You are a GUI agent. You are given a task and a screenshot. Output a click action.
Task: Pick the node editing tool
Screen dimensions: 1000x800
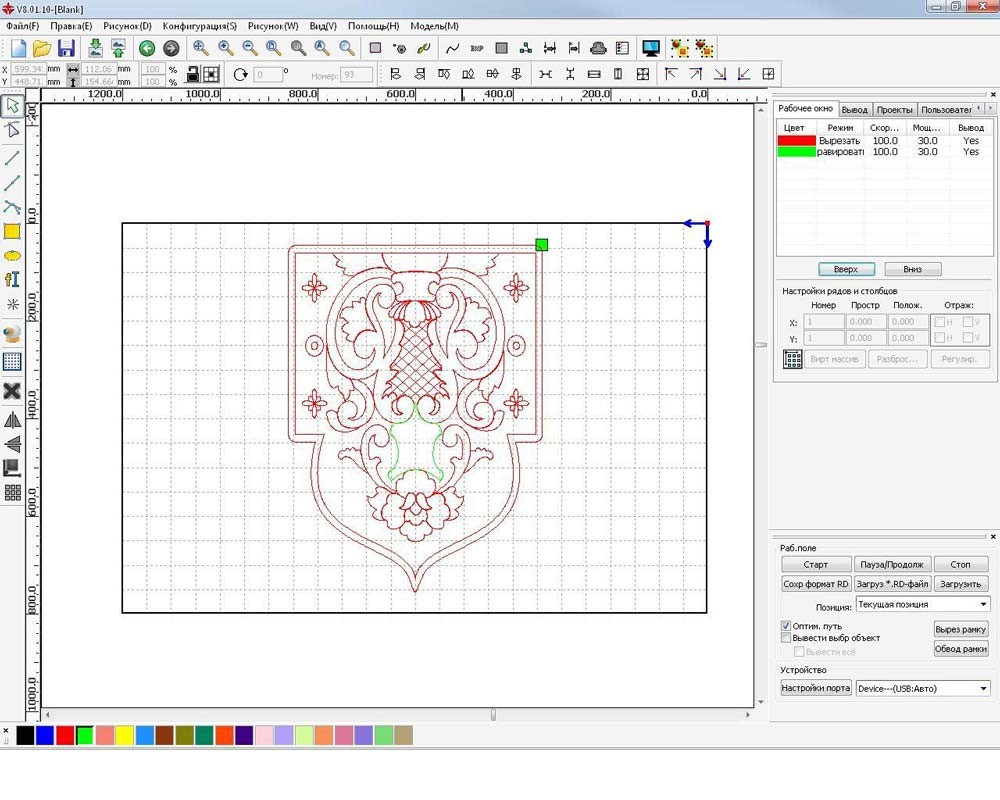tap(12, 131)
